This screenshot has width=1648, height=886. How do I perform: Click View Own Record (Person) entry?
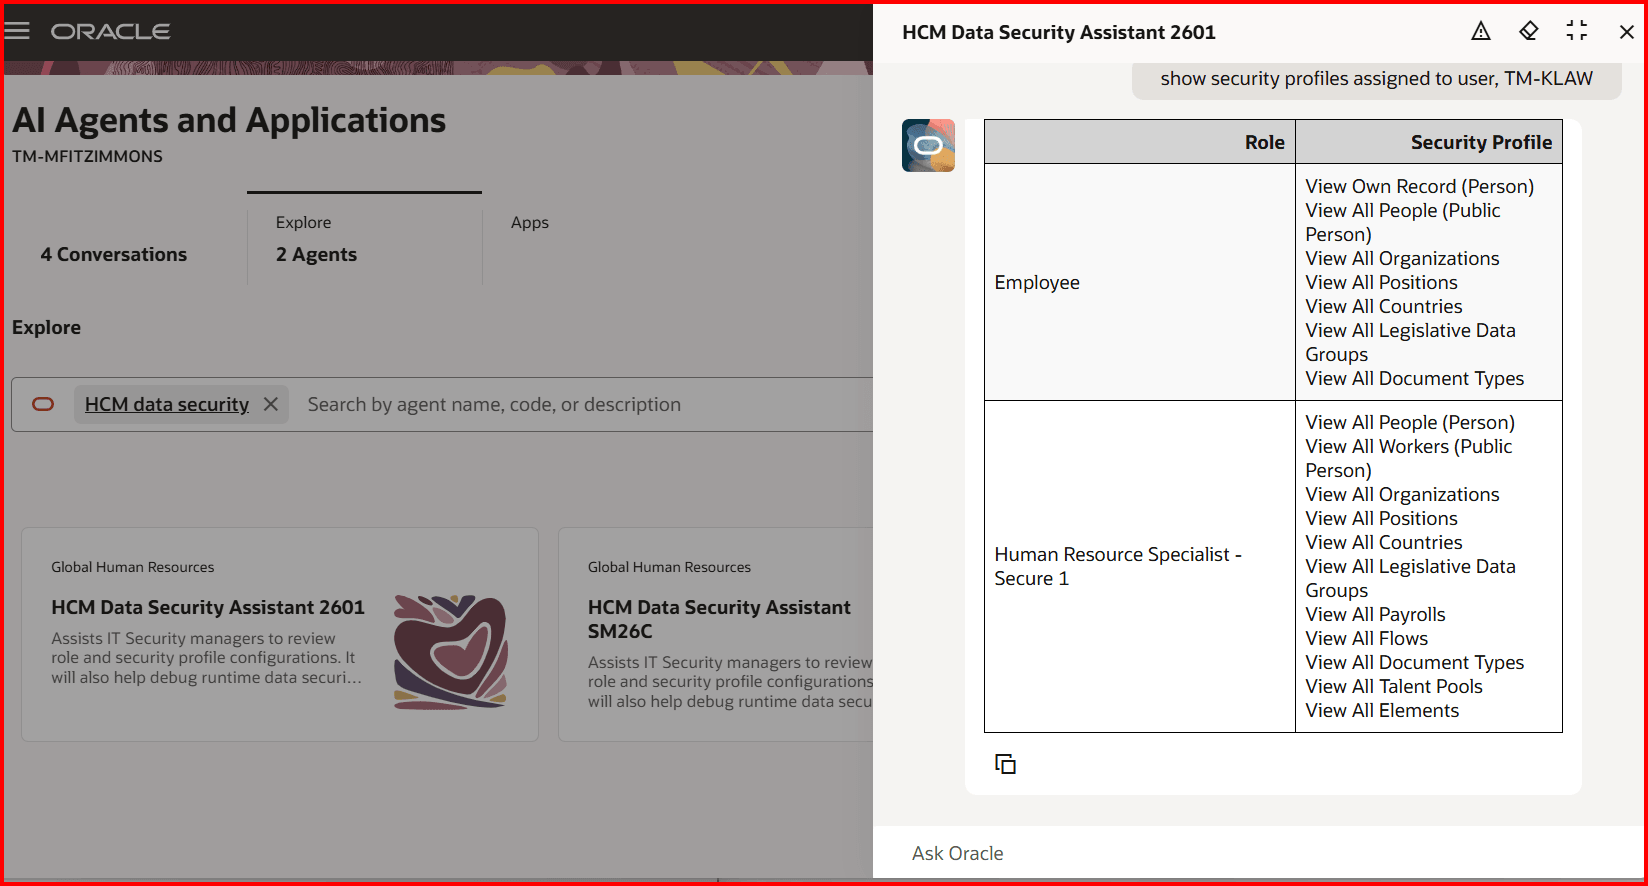(x=1419, y=186)
